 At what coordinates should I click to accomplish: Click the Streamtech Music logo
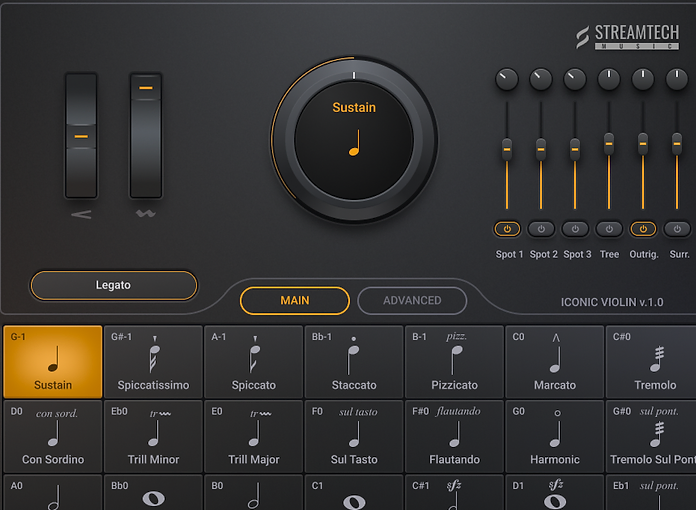[628, 37]
